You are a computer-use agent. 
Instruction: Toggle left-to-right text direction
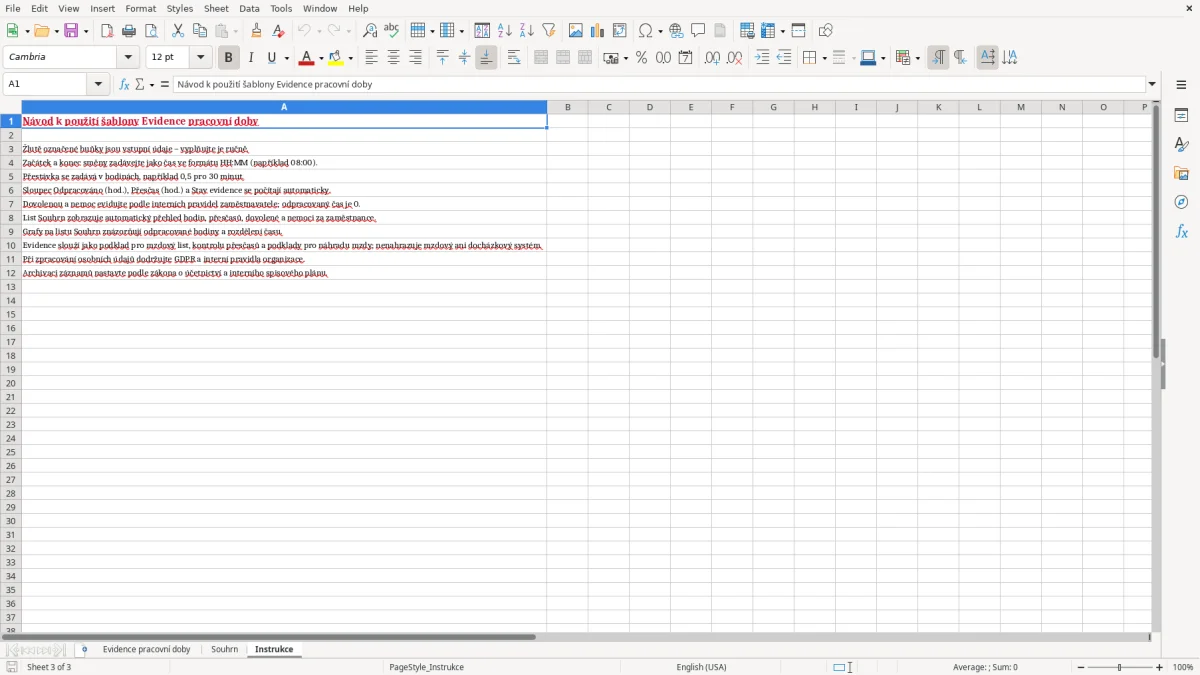click(938, 58)
